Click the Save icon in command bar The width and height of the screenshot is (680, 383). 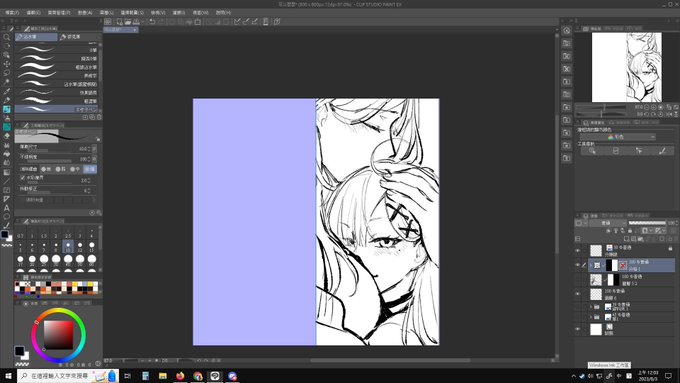(x=136, y=21)
